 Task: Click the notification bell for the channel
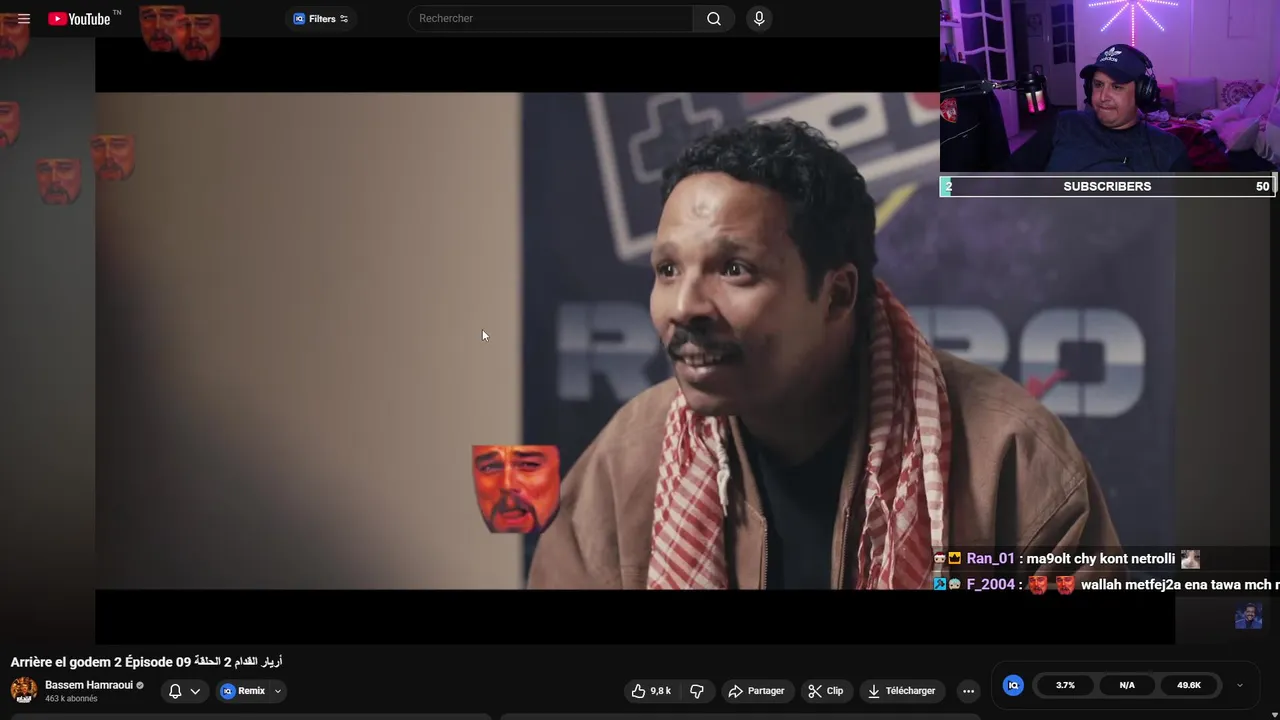point(175,691)
